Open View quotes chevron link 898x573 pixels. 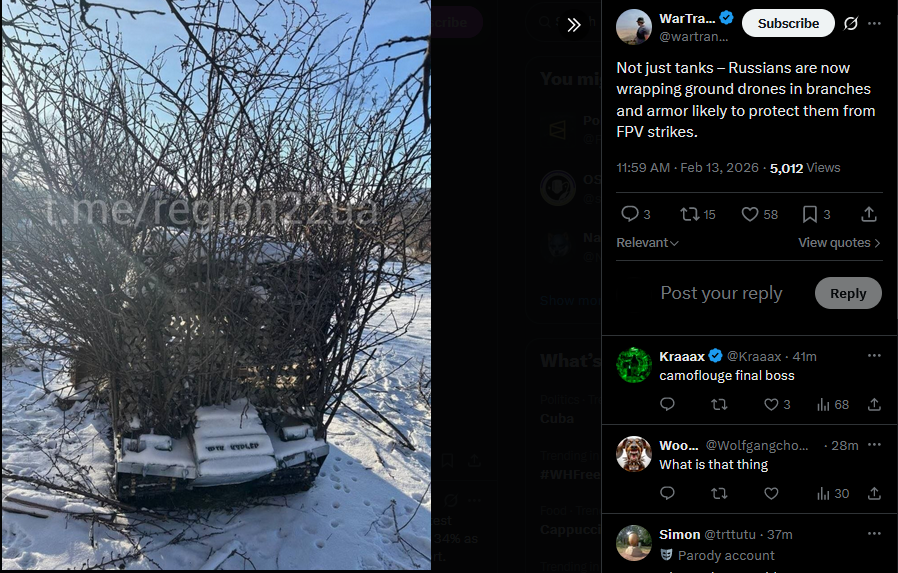coord(840,243)
